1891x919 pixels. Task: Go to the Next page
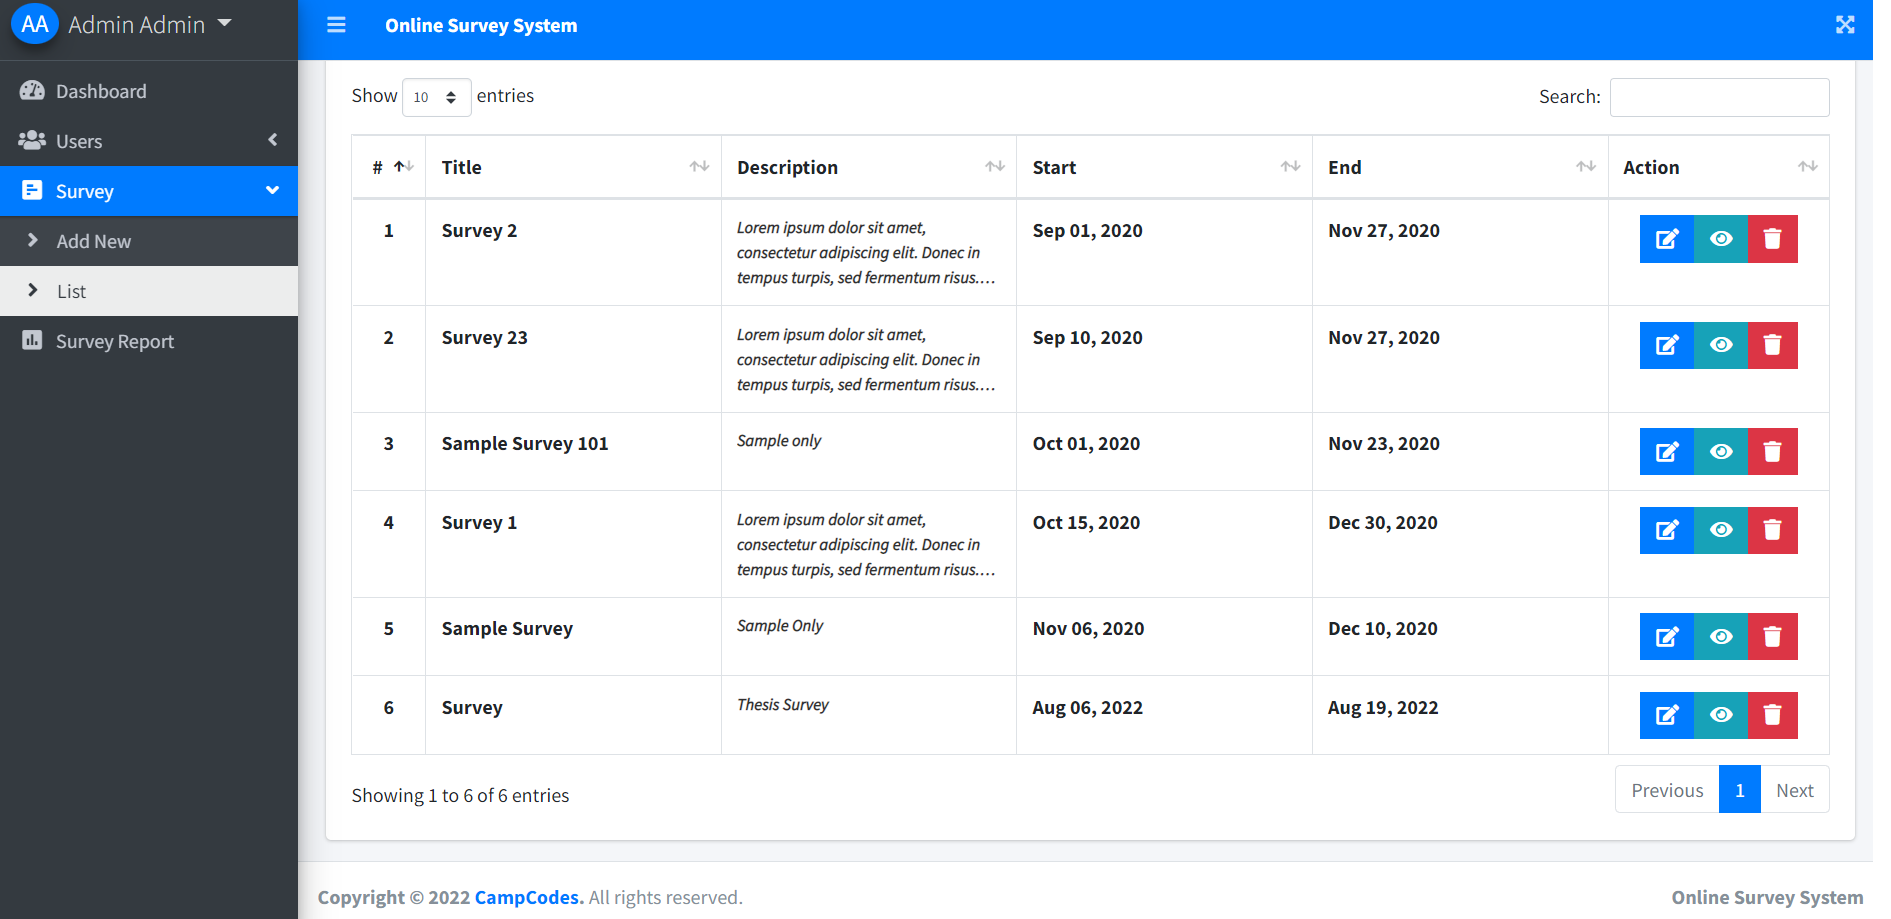pos(1794,790)
